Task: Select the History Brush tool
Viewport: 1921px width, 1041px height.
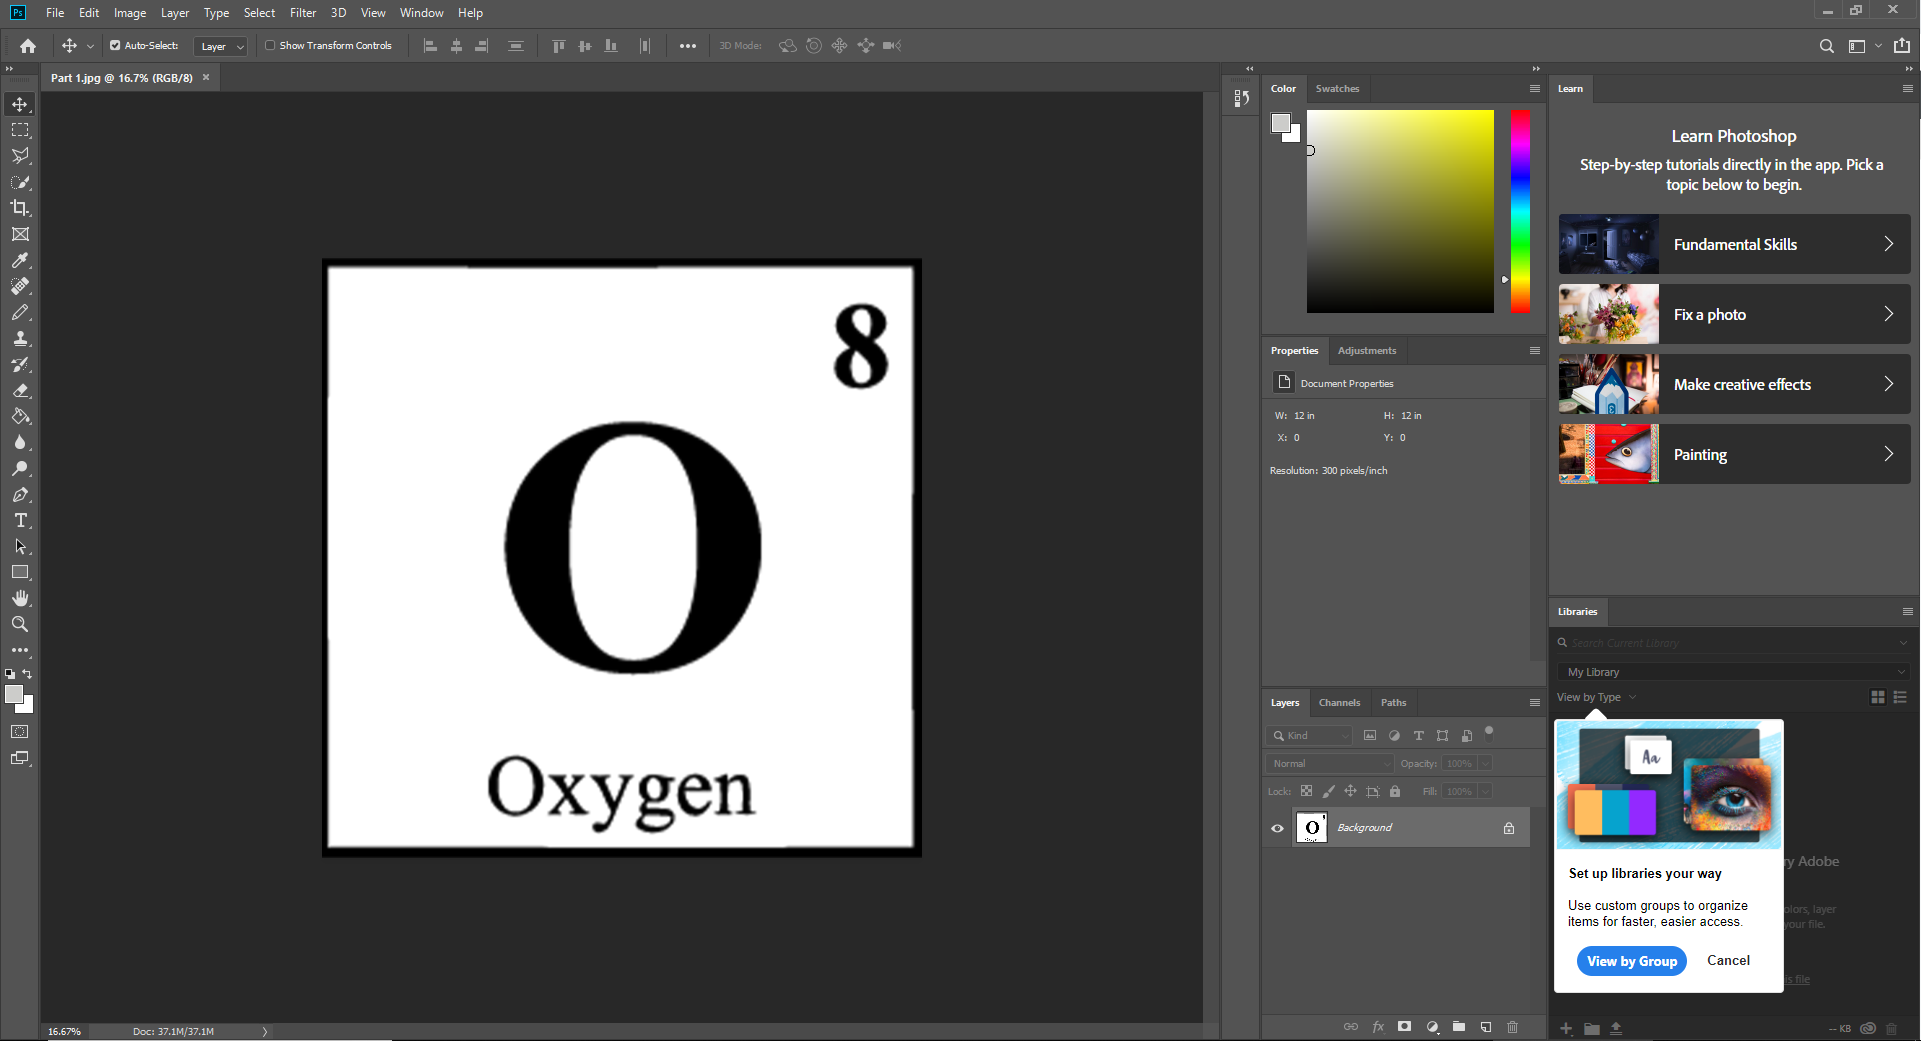Action: pyautogui.click(x=20, y=364)
